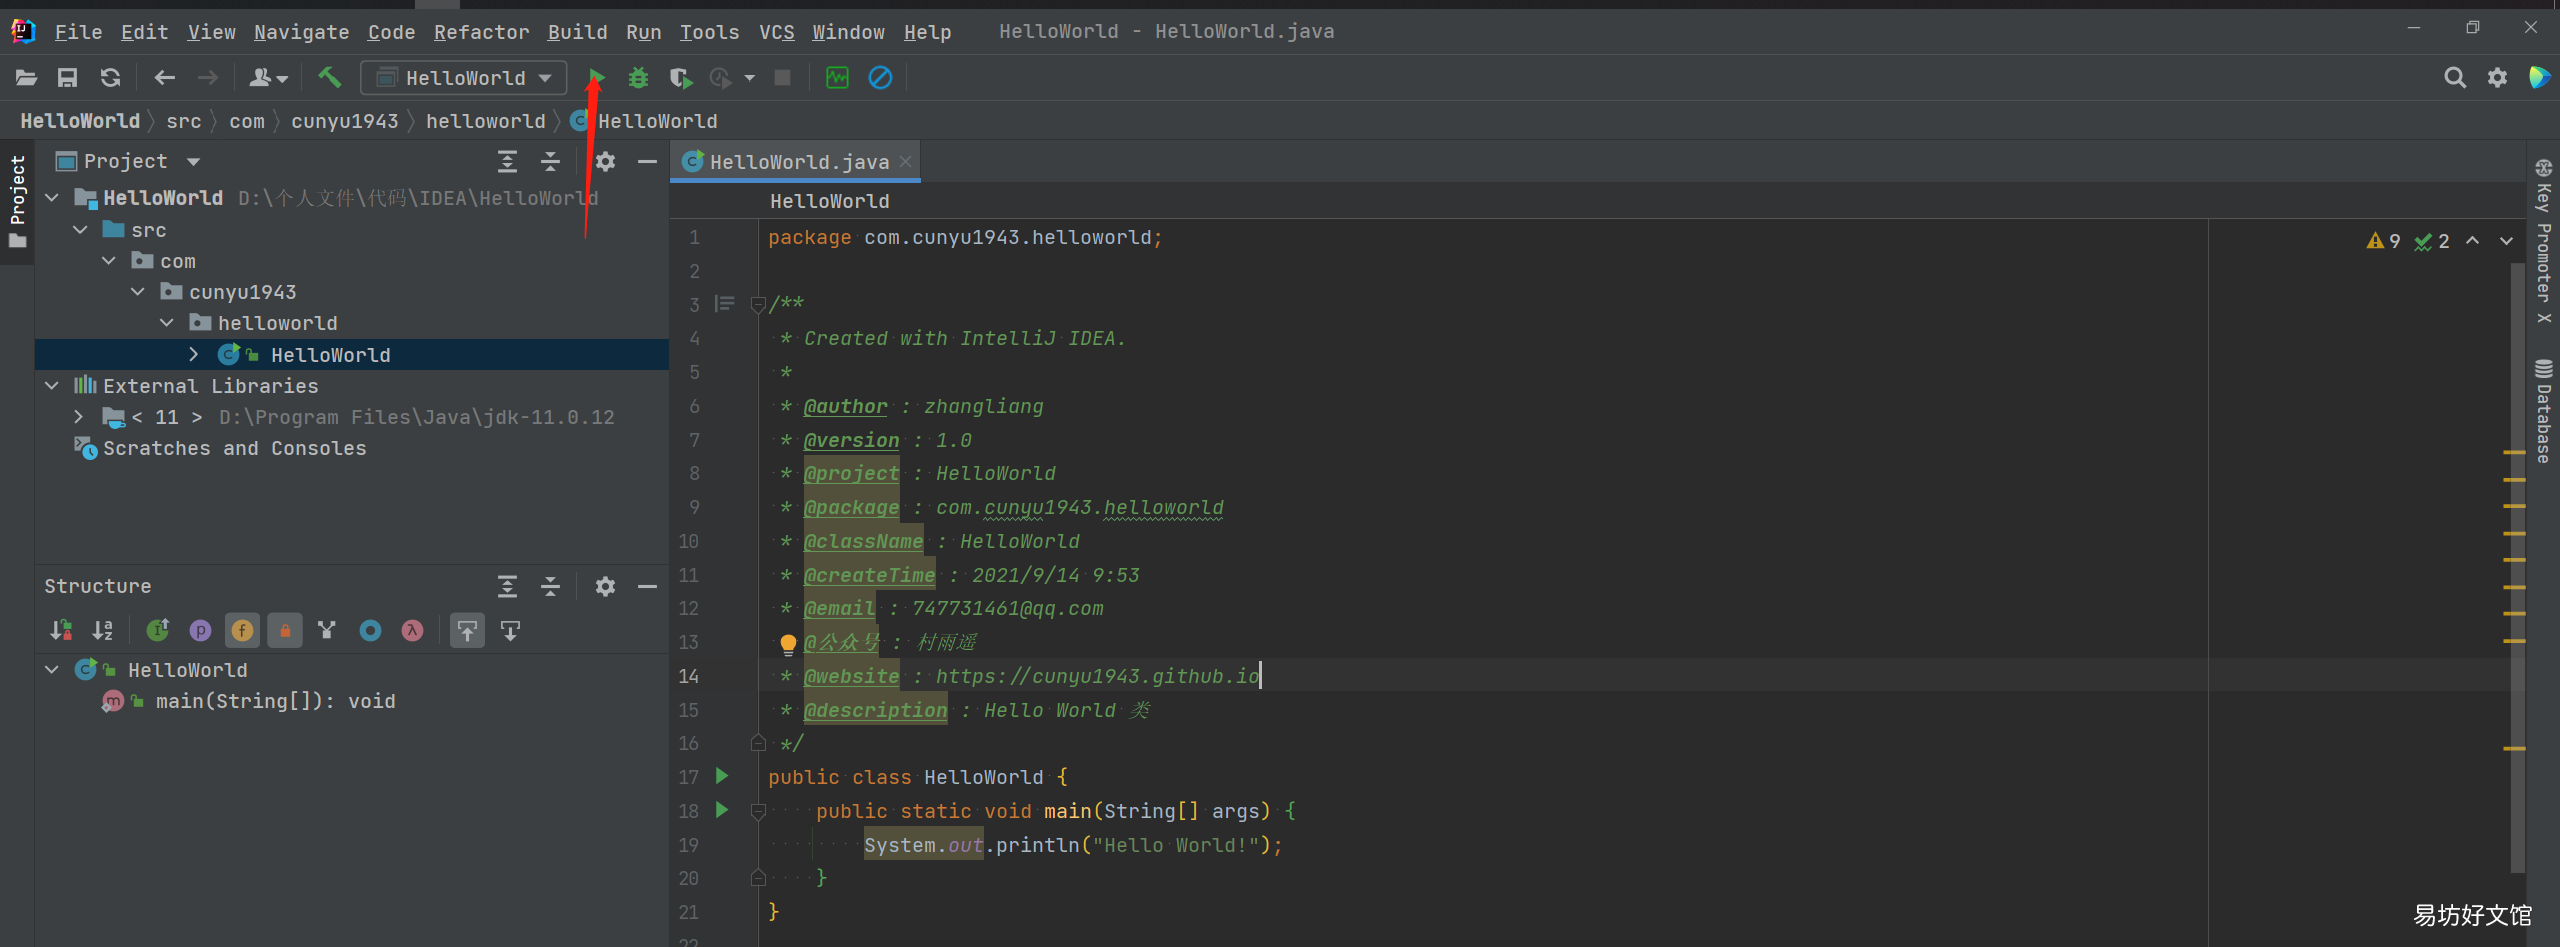Jump to next highlighted error arrow

[x=2506, y=241]
